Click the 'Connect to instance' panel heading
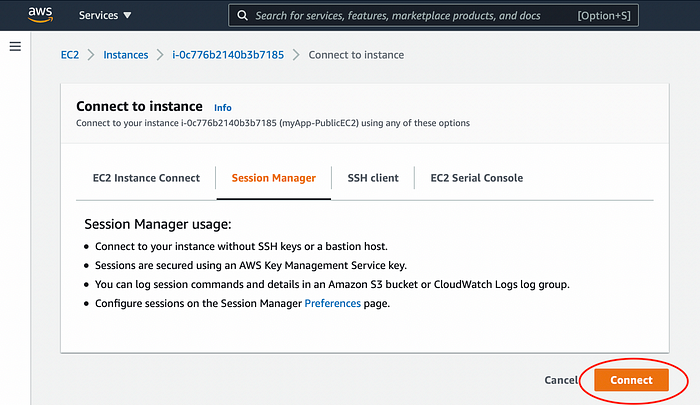Viewport: 700px width, 405px height. tap(139, 106)
